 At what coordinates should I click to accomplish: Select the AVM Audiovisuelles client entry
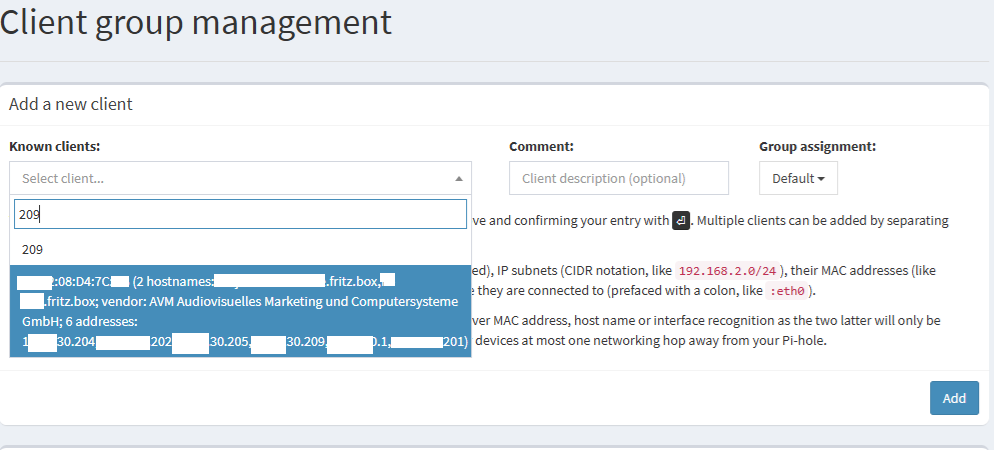pos(240,311)
